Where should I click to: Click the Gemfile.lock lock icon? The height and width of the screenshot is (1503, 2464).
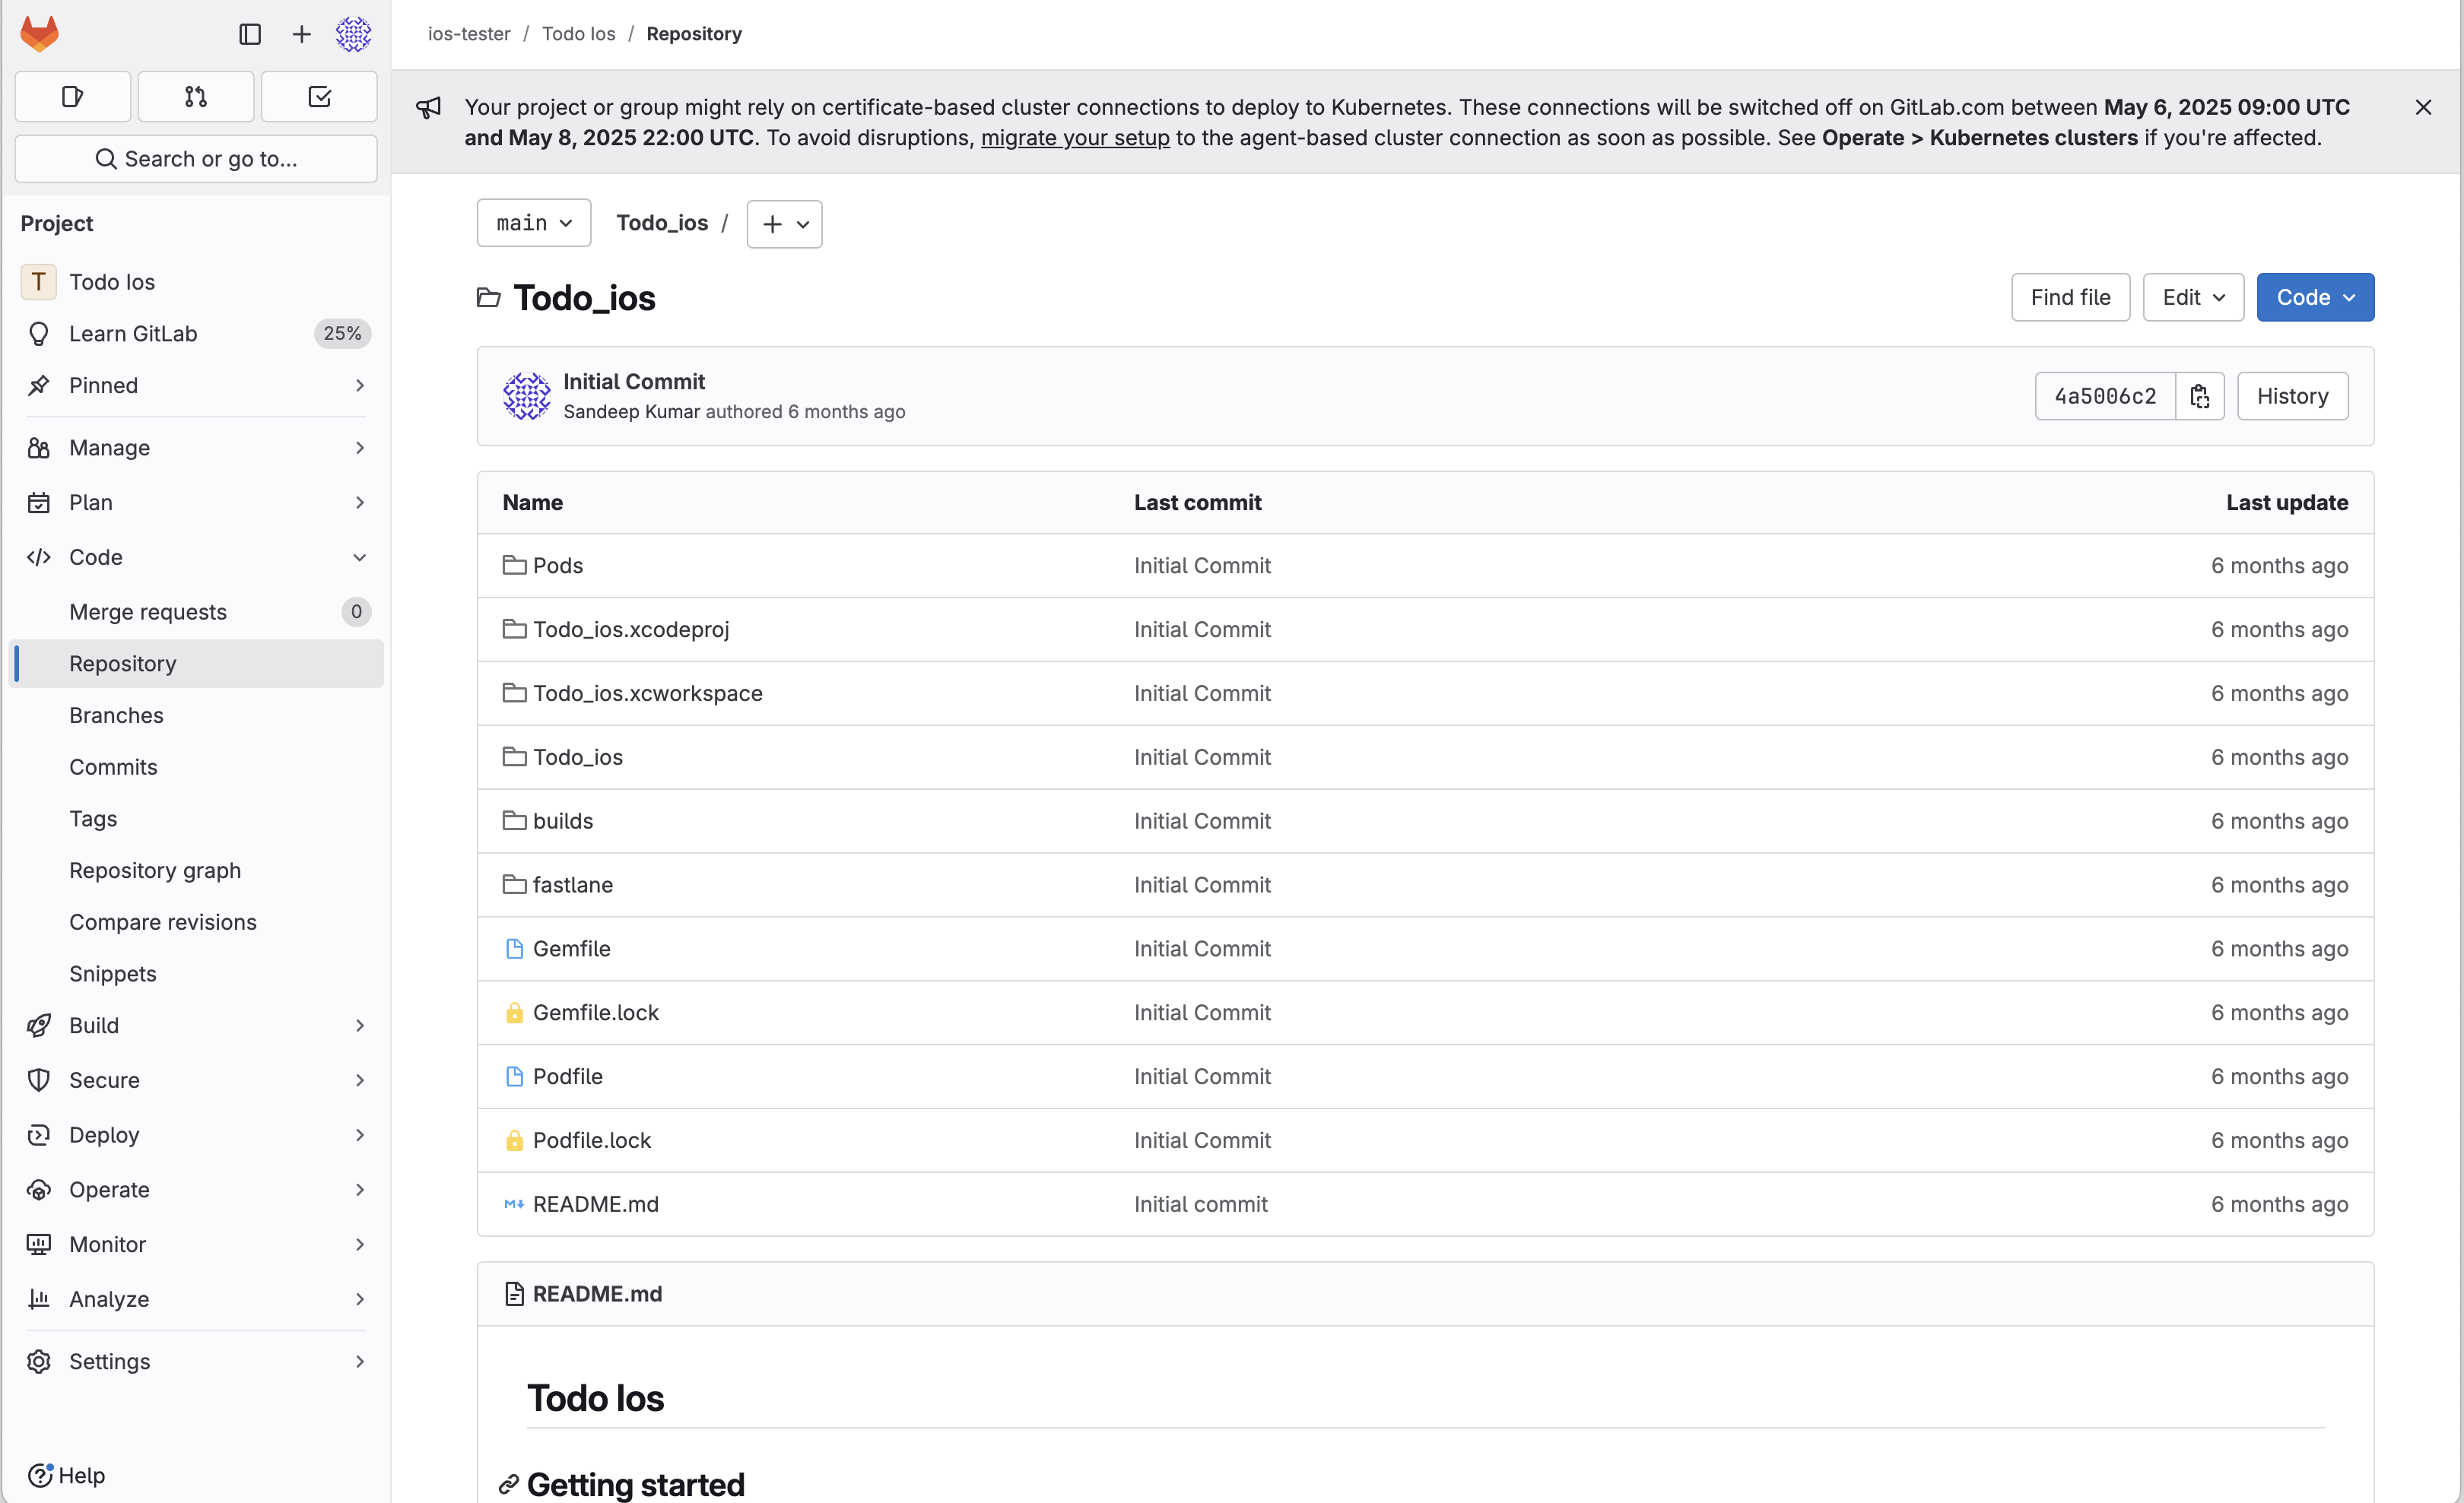click(514, 1012)
